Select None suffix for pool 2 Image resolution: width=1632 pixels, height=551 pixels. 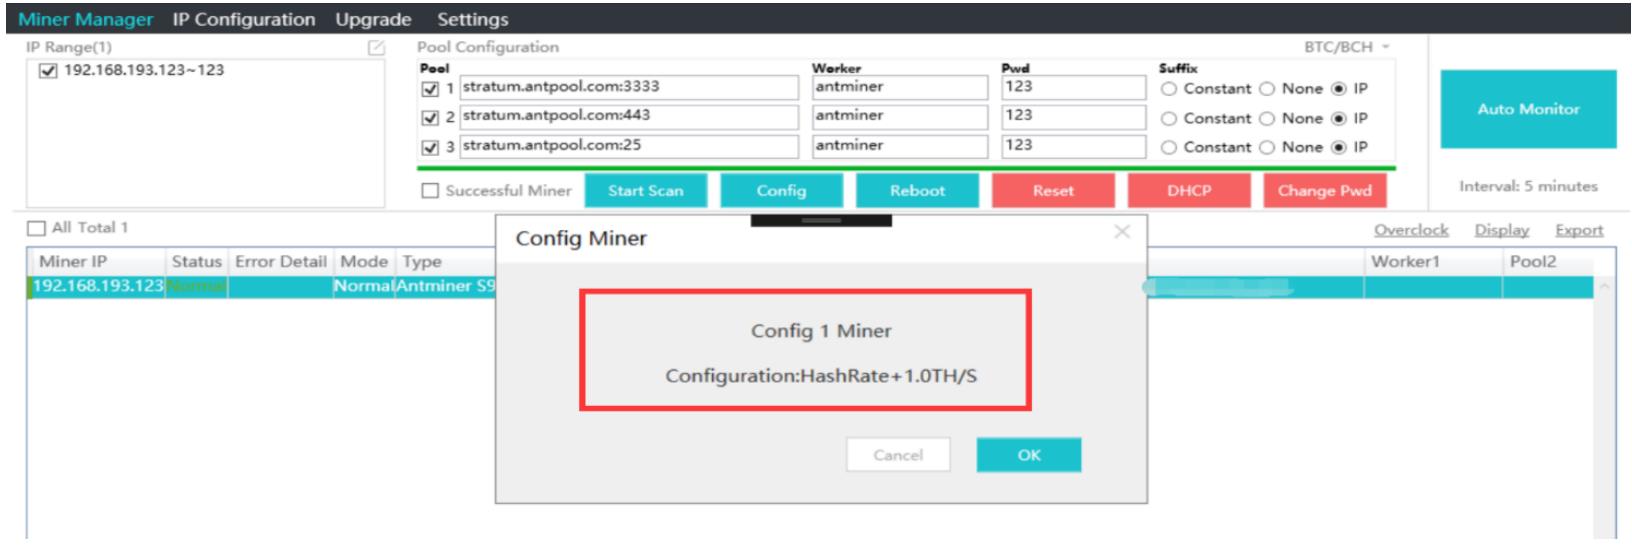point(1267,118)
